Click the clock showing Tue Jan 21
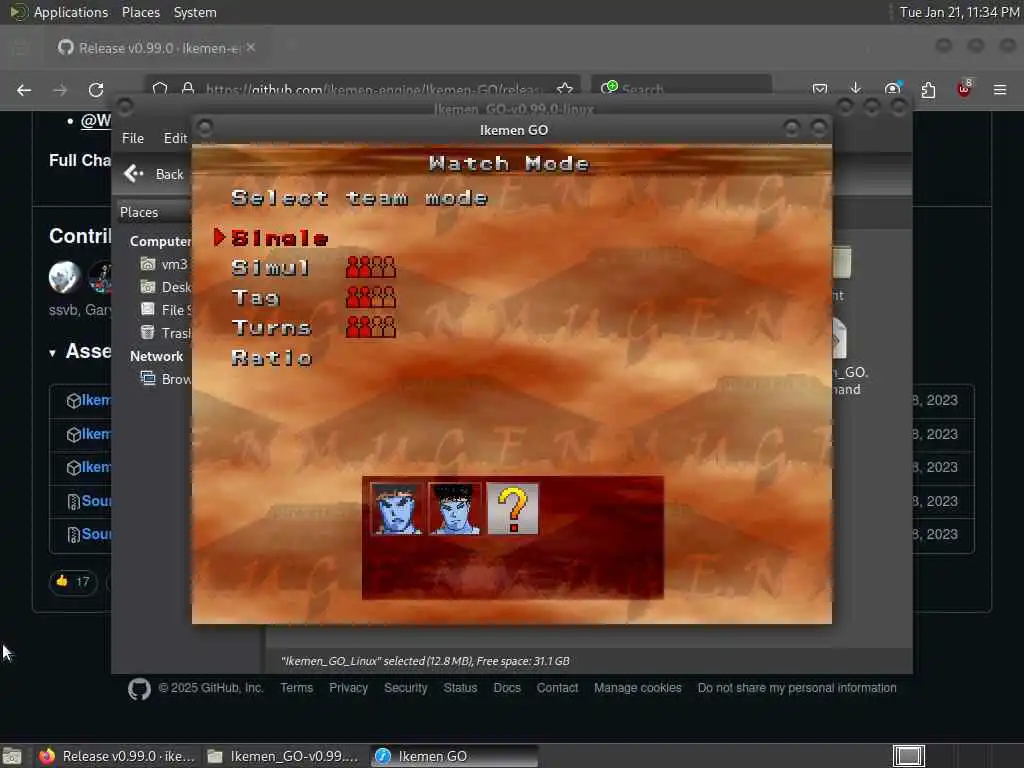1024x768 pixels. (x=958, y=12)
